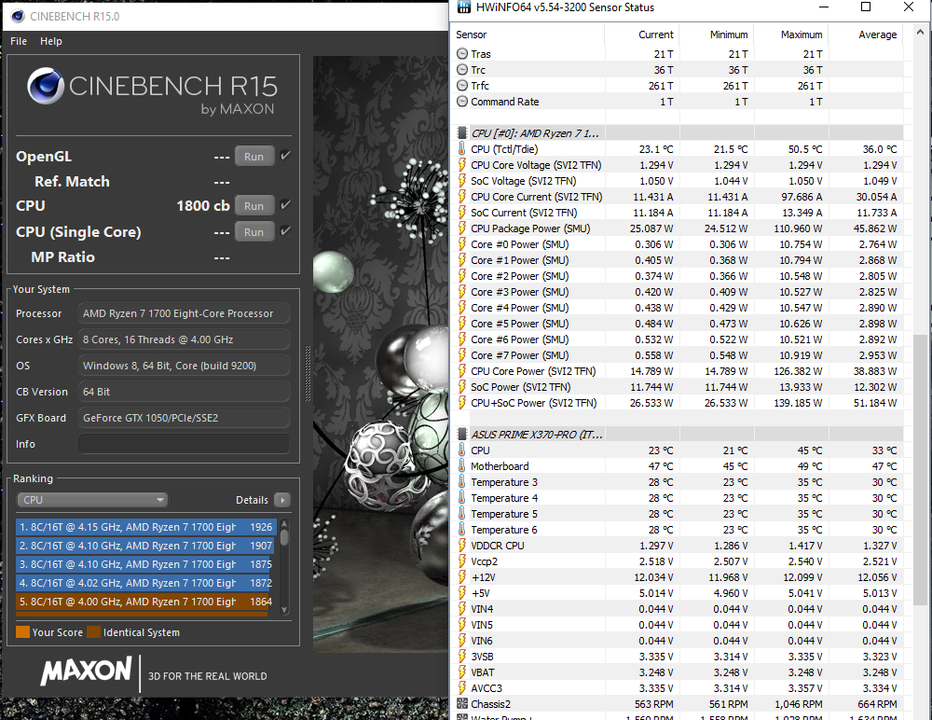932x720 pixels.
Task: Click the chip icon of ASUS PRIME X370-PRO group
Action: click(x=462, y=434)
